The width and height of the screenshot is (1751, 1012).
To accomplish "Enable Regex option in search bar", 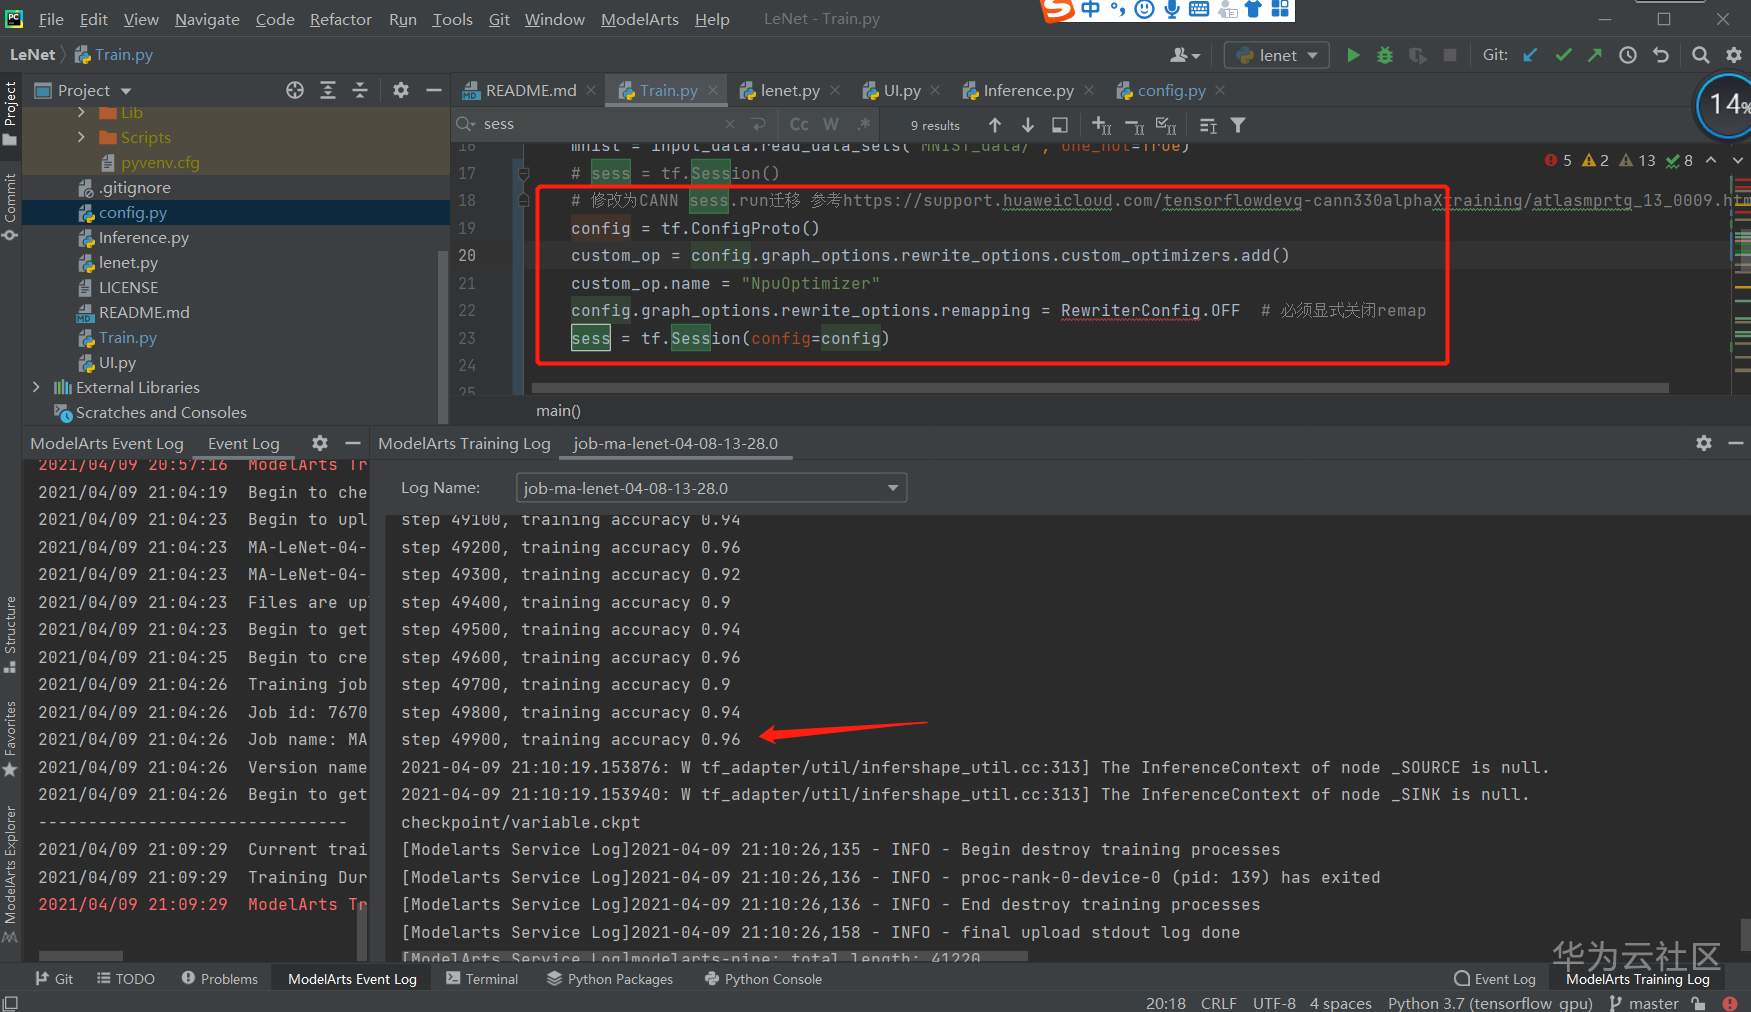I will pyautogui.click(x=864, y=124).
